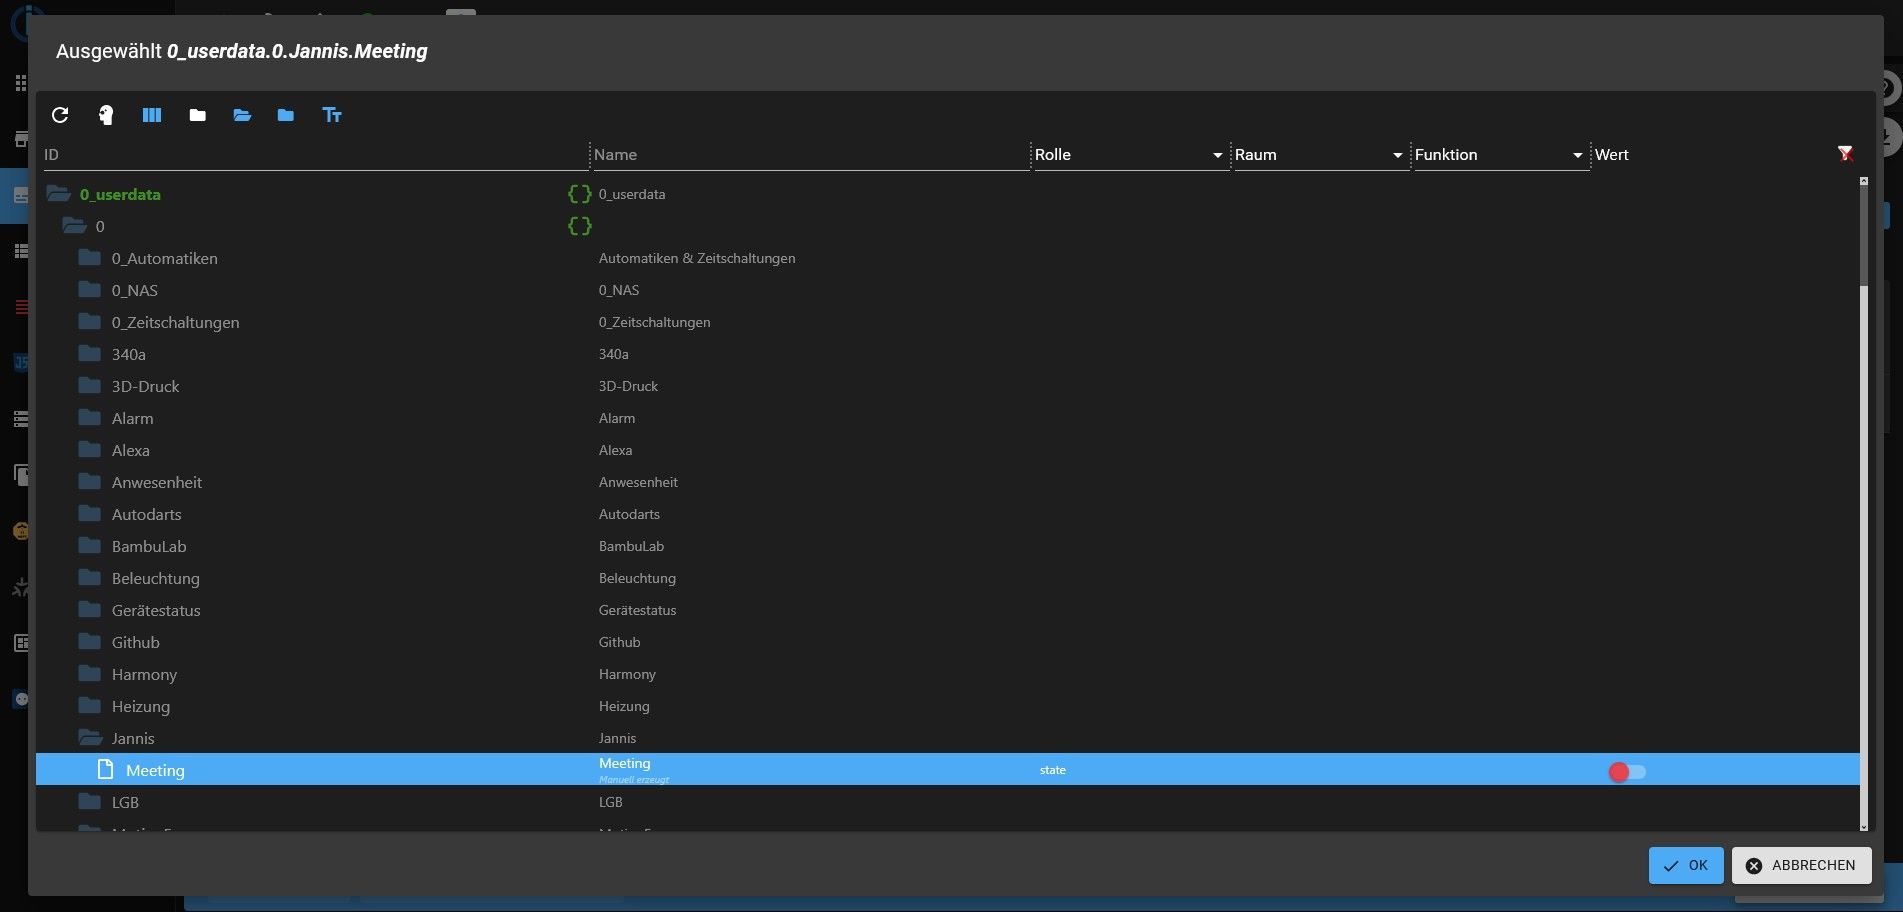The width and height of the screenshot is (1903, 912).
Task: Open the BambuLab folder
Action: tap(90, 546)
